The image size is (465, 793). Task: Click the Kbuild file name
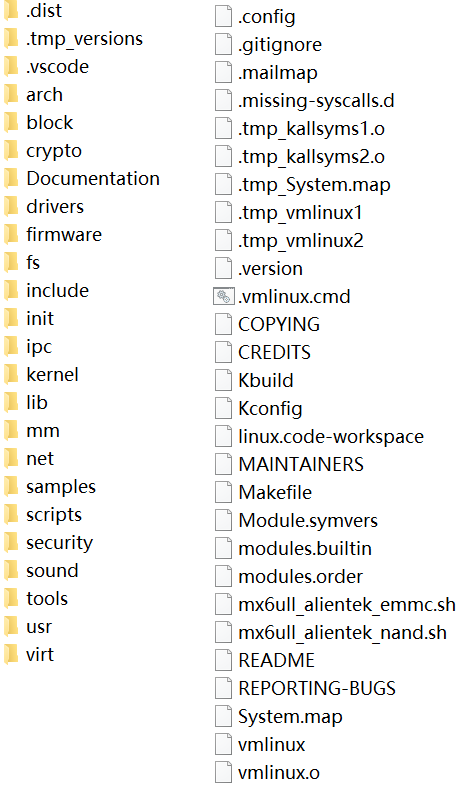266,380
